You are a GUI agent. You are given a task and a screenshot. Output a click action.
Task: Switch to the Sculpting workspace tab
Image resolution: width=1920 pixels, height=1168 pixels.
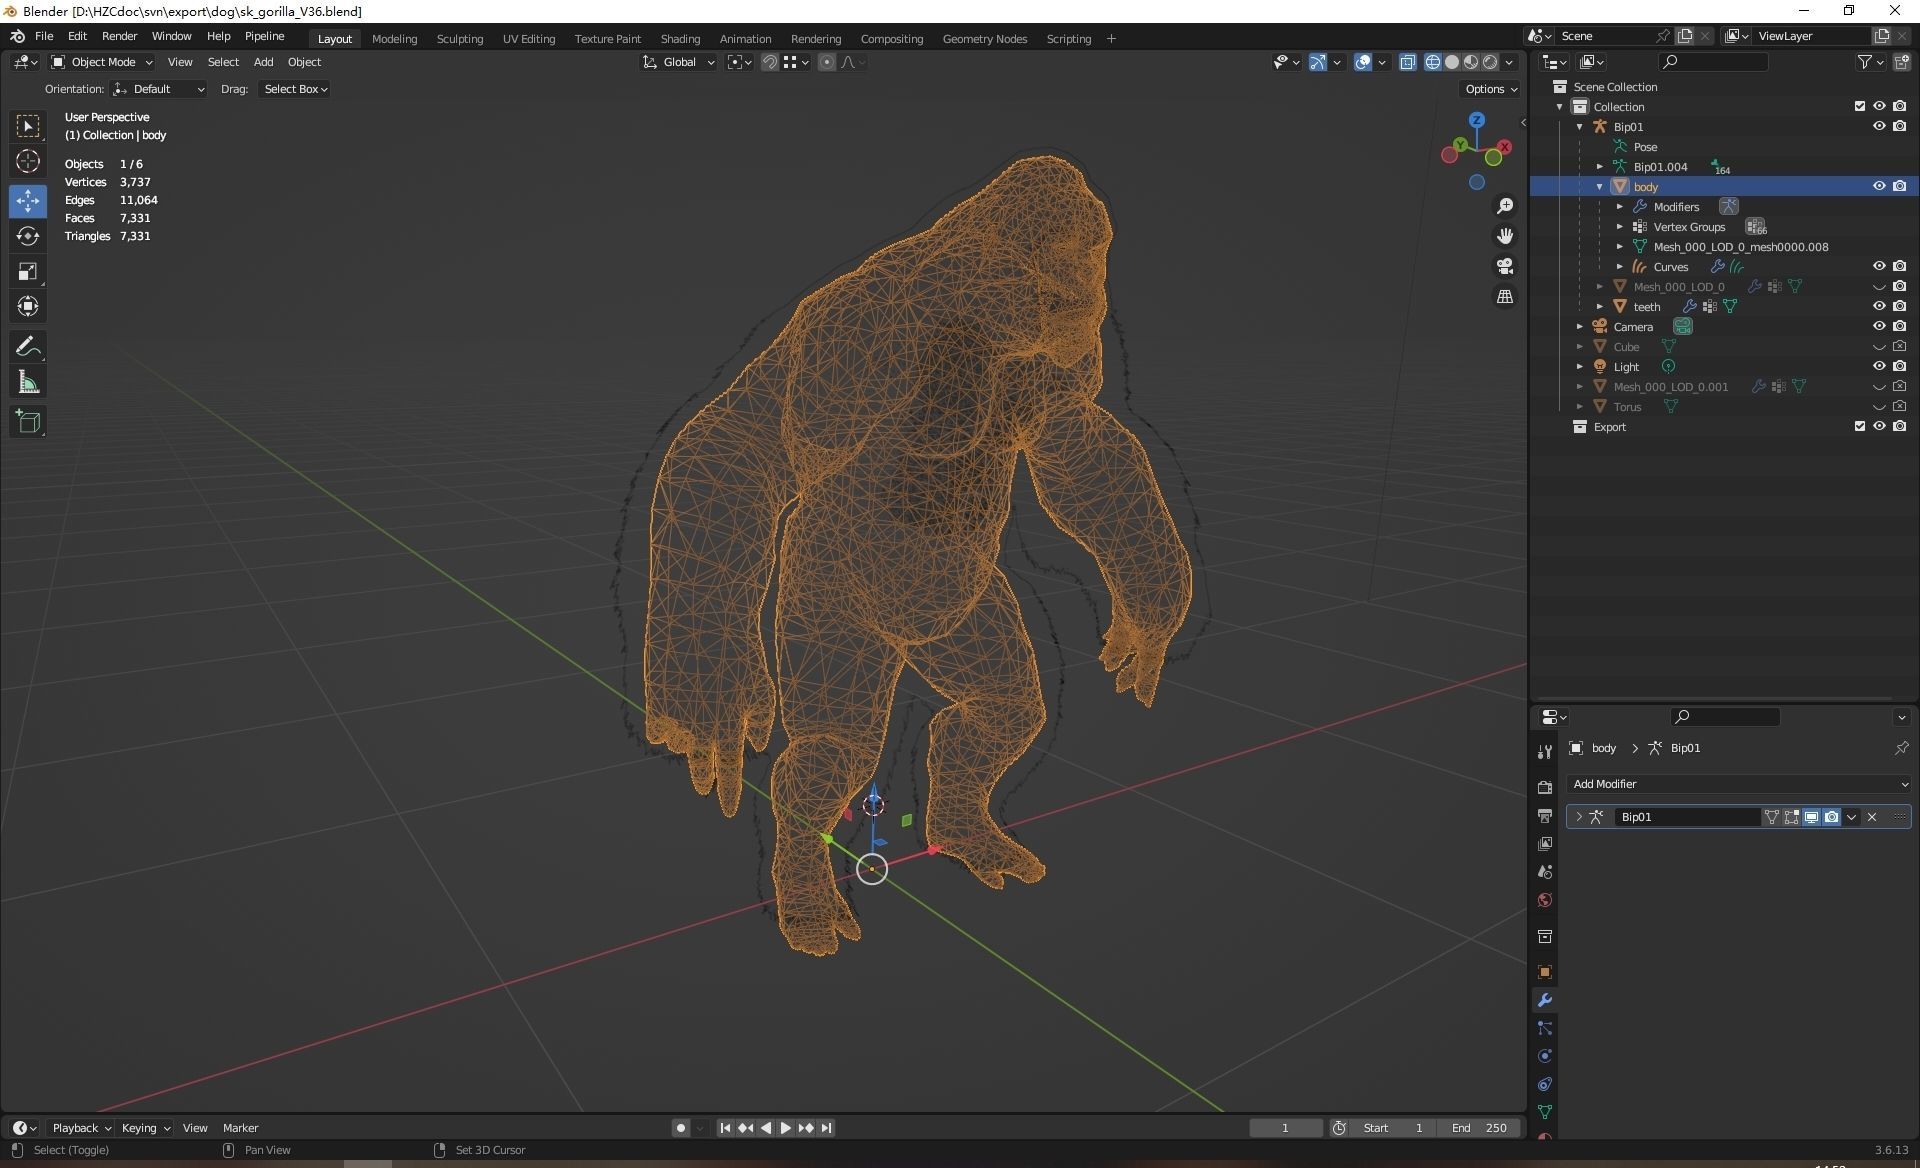(459, 38)
